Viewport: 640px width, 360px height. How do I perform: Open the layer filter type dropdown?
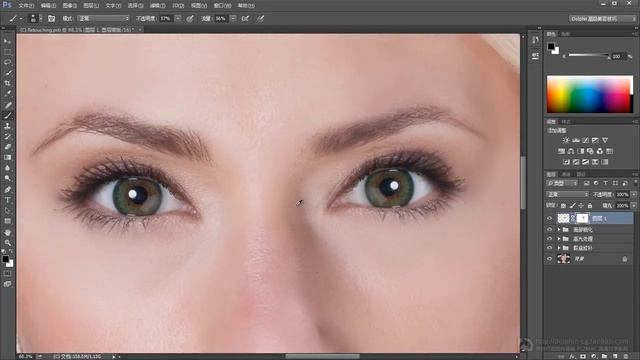pos(562,183)
